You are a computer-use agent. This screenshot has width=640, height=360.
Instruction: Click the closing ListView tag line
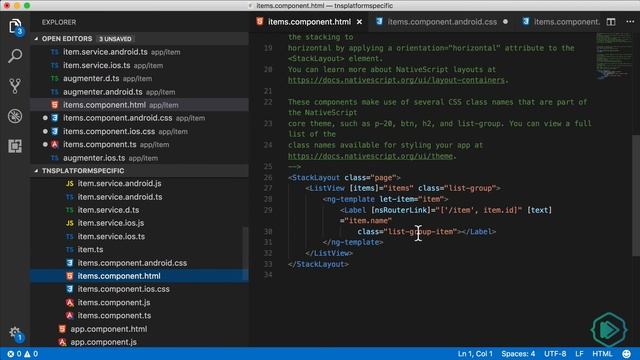tap(329, 253)
